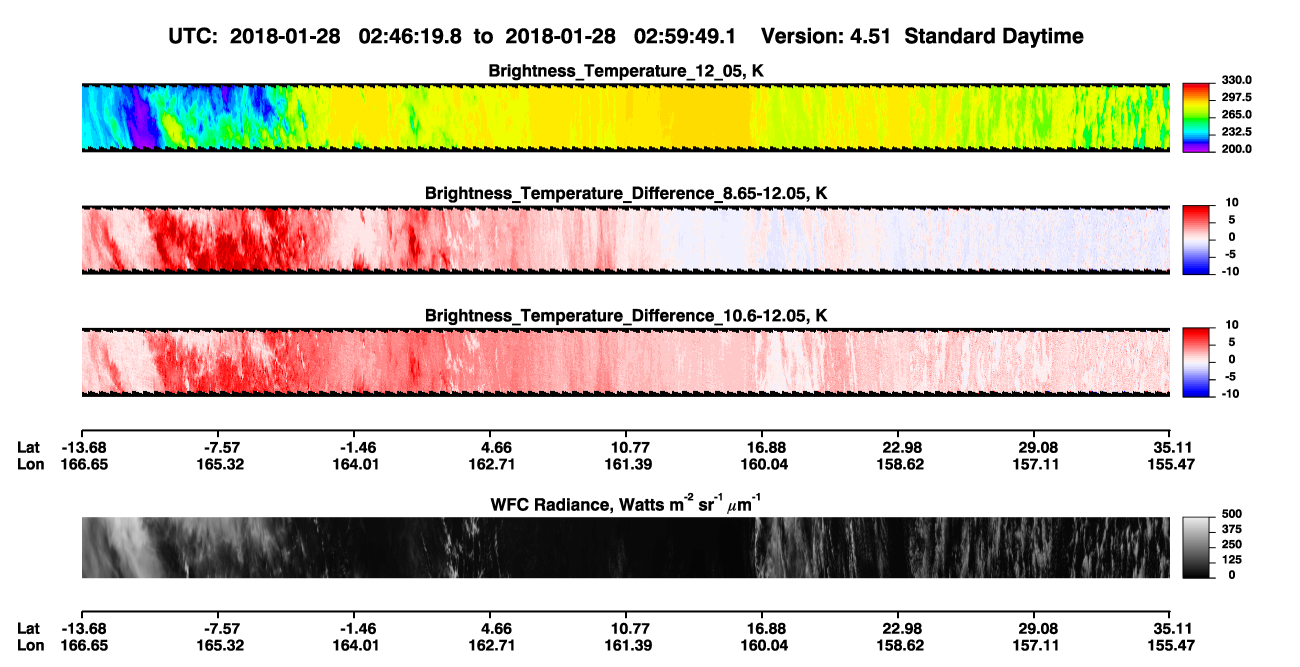
Task: Select the Brightness_Temperature_Difference_8.65-12.05 title
Action: [626, 194]
